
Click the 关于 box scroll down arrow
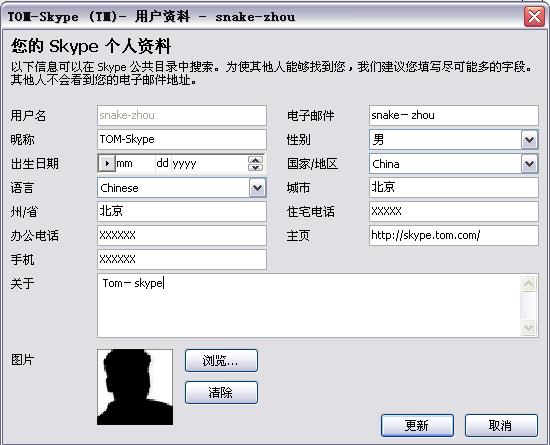pos(529,328)
